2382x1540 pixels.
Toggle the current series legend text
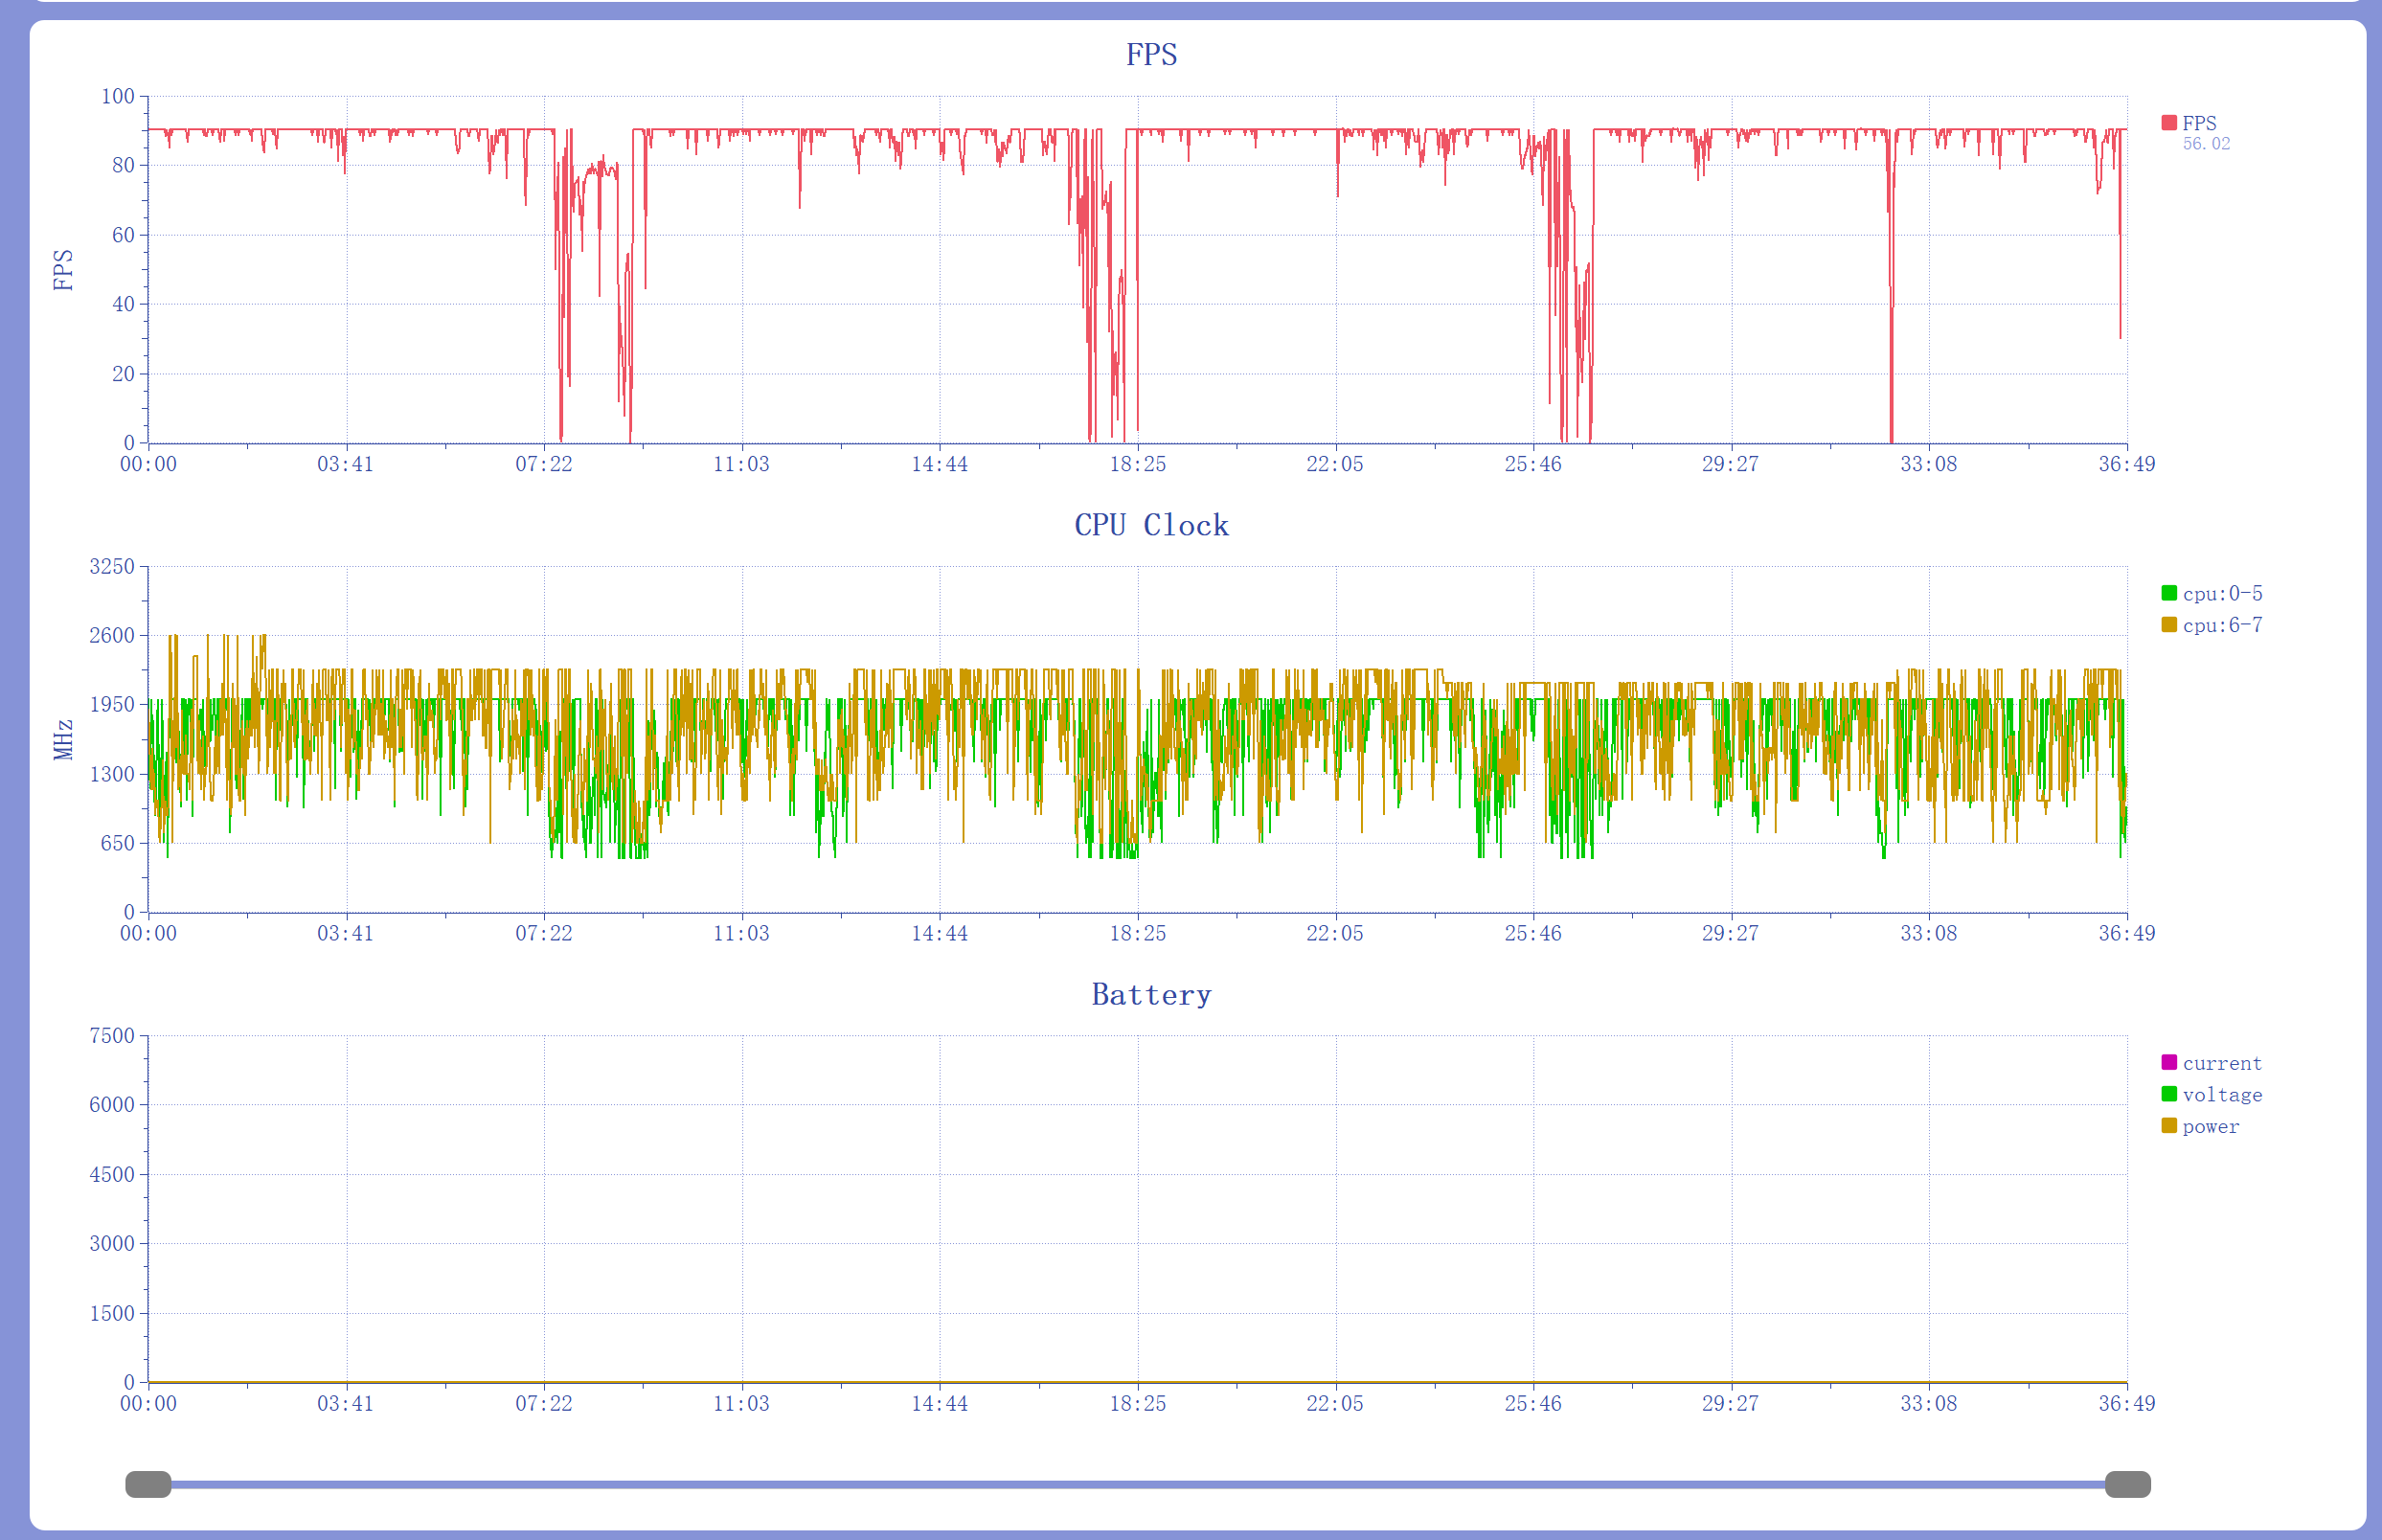click(x=2221, y=1063)
